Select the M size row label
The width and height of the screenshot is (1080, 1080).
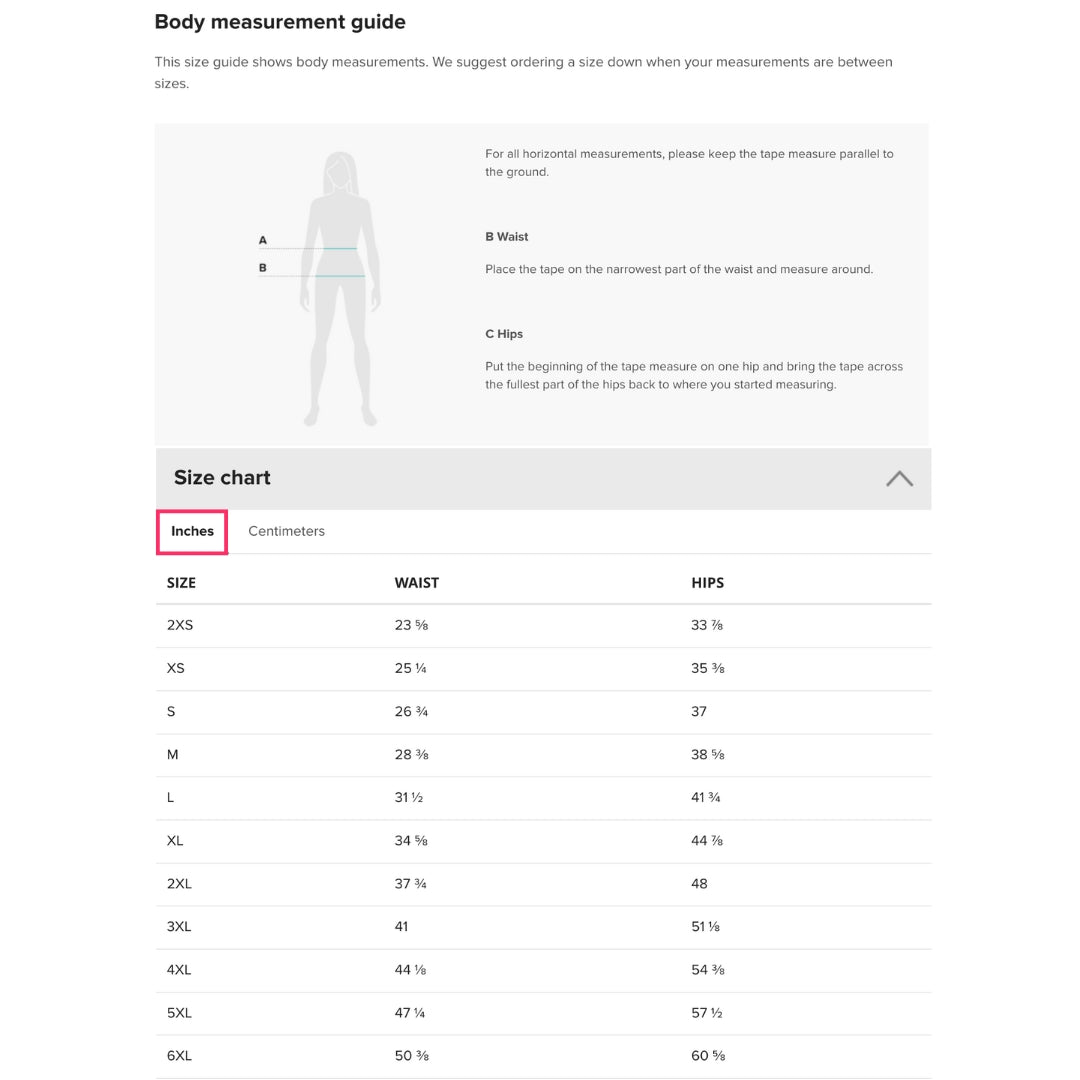[x=173, y=754]
